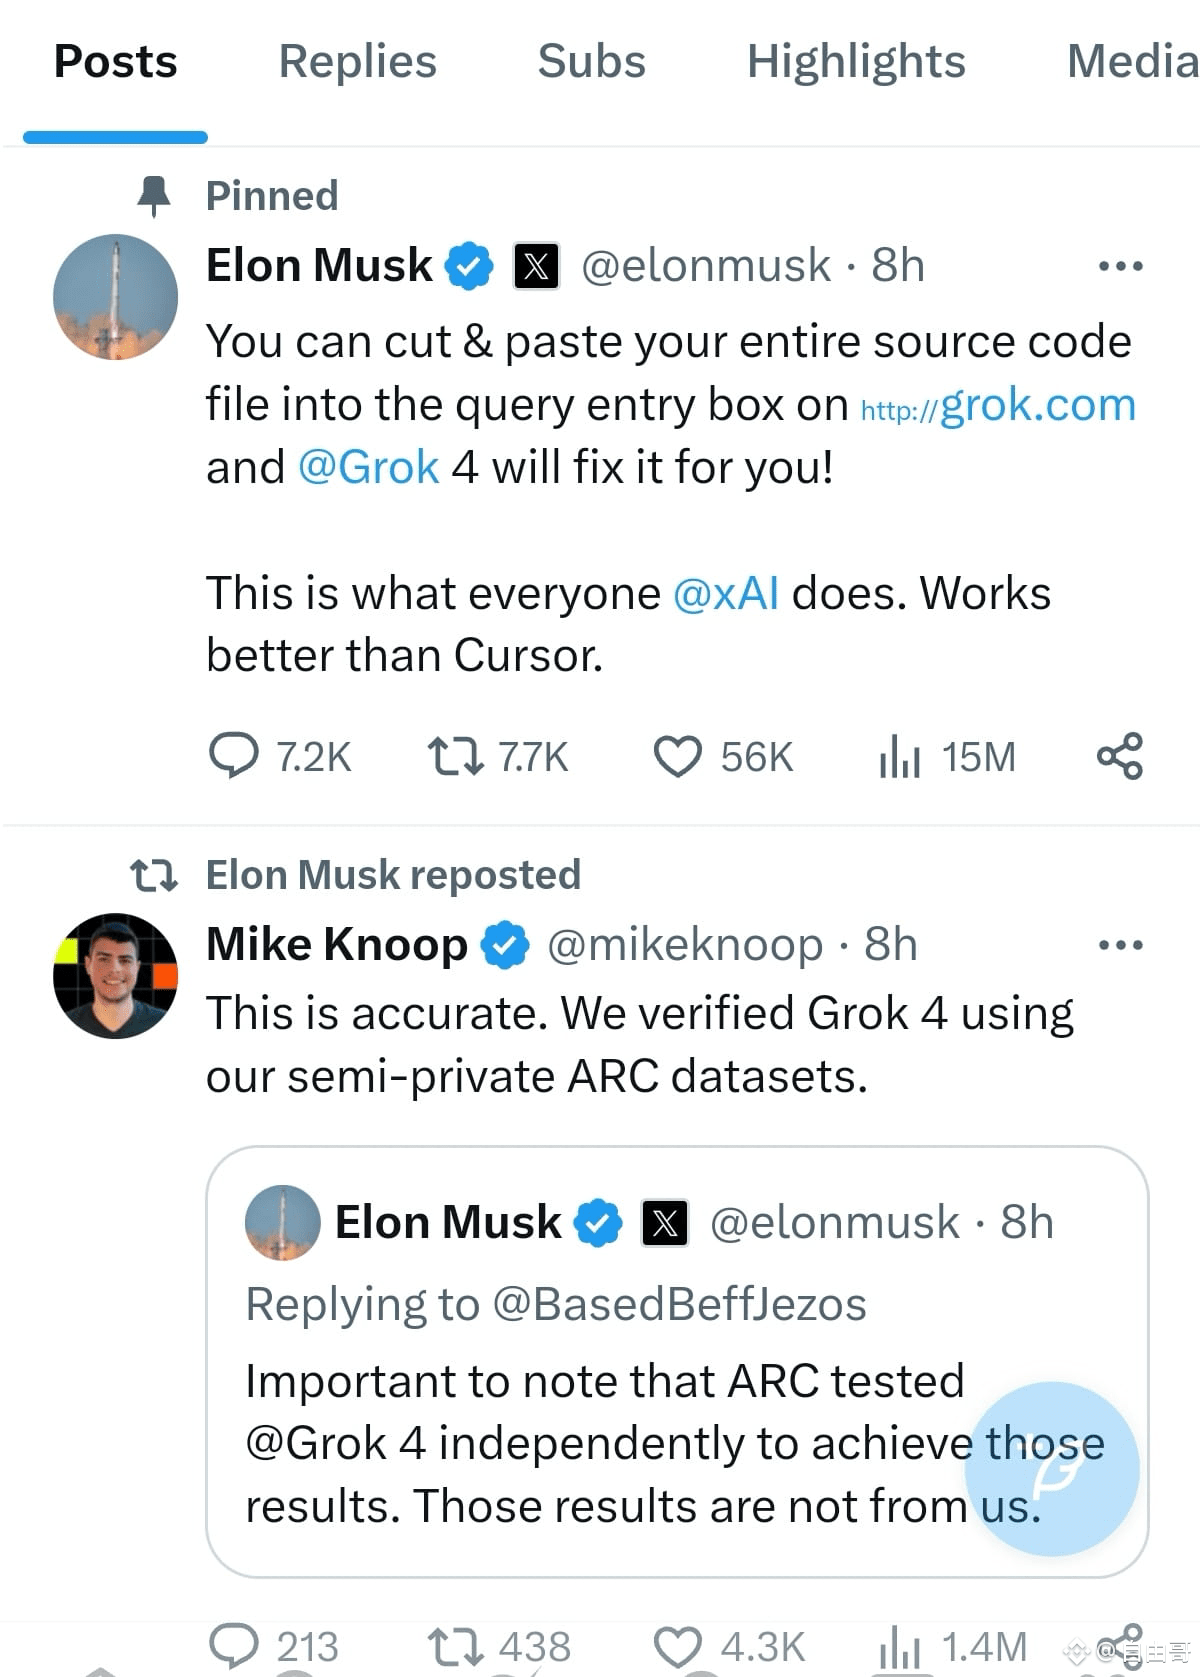This screenshot has height=1677, width=1200.
Task: Open the Subs tab
Action: coord(591,62)
